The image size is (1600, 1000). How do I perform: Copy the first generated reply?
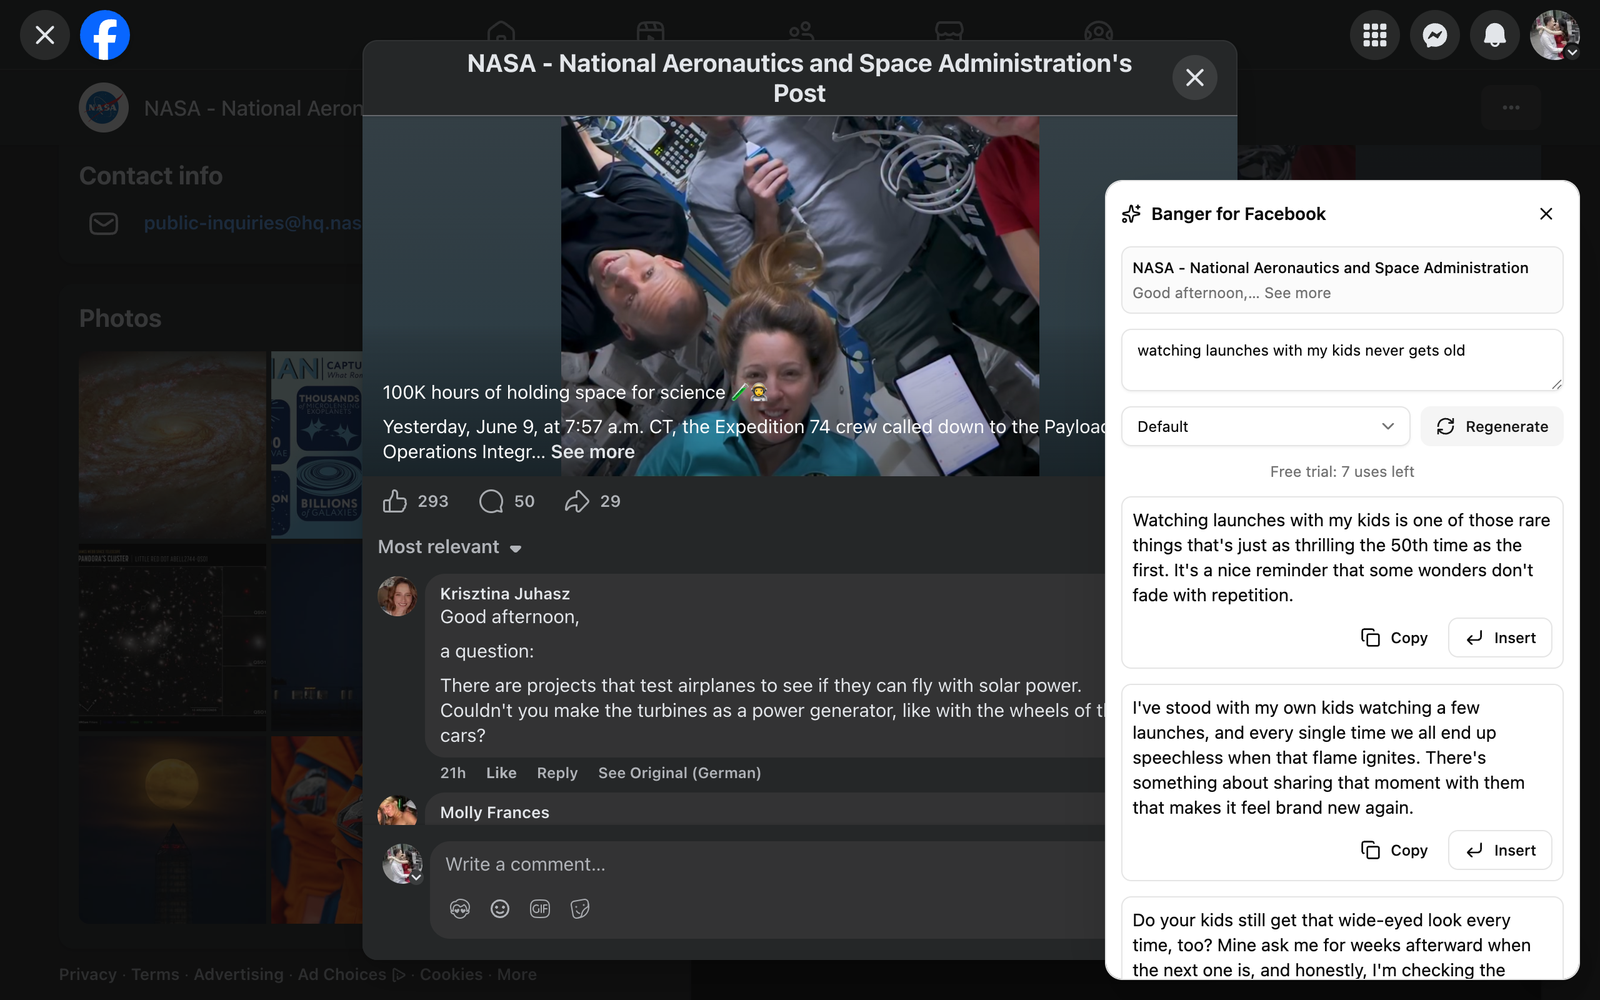pos(1395,638)
